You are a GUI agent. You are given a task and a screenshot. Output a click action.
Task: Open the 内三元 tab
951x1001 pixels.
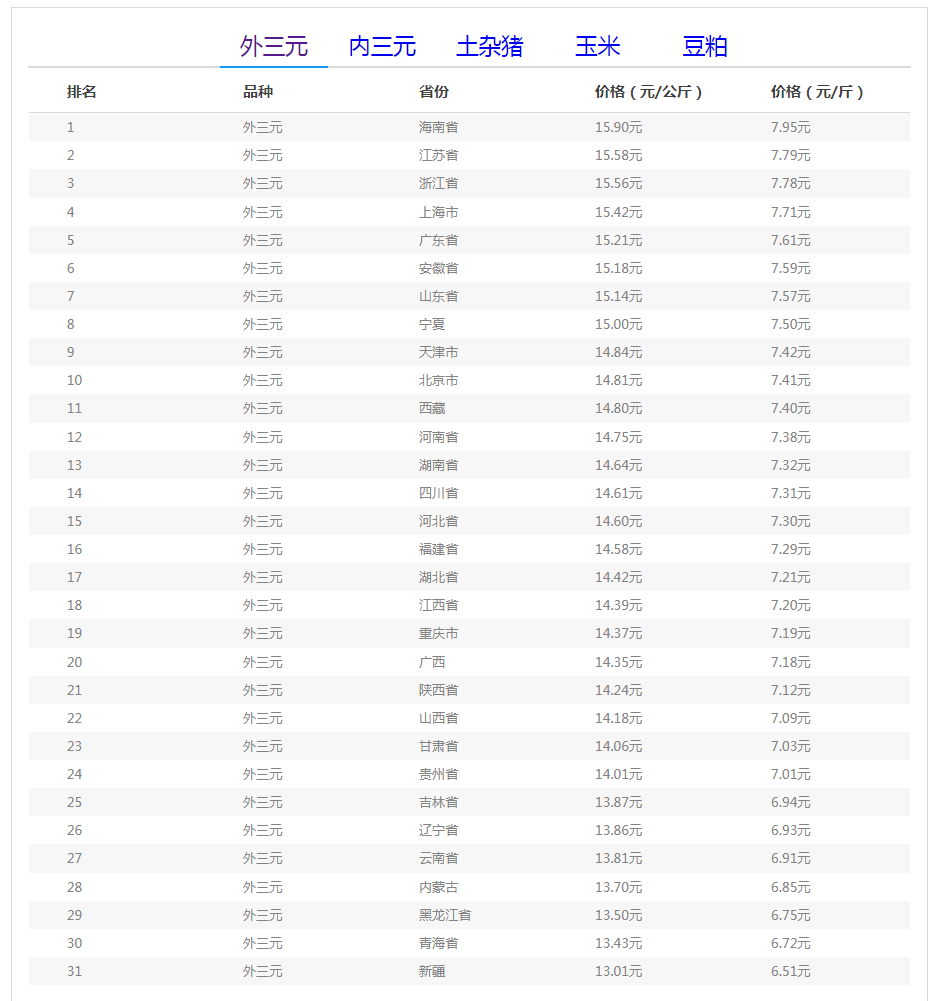382,47
